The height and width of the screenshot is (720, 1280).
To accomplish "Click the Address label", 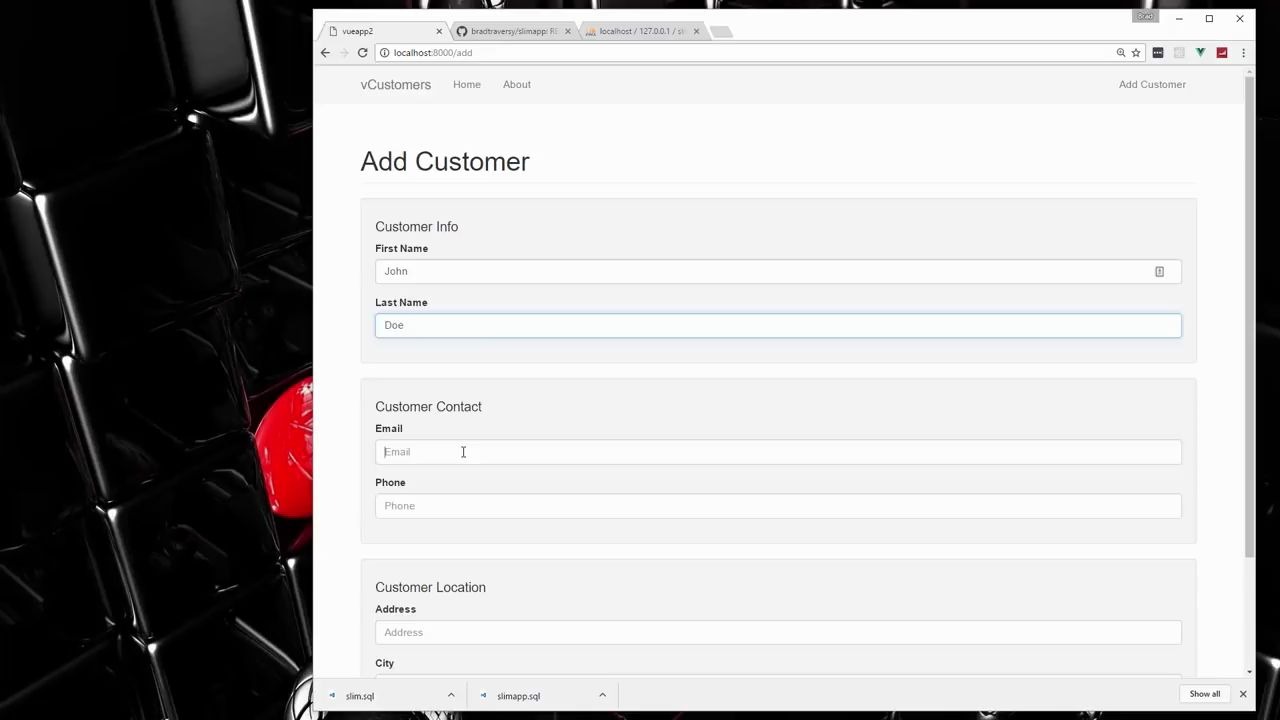I will (395, 609).
